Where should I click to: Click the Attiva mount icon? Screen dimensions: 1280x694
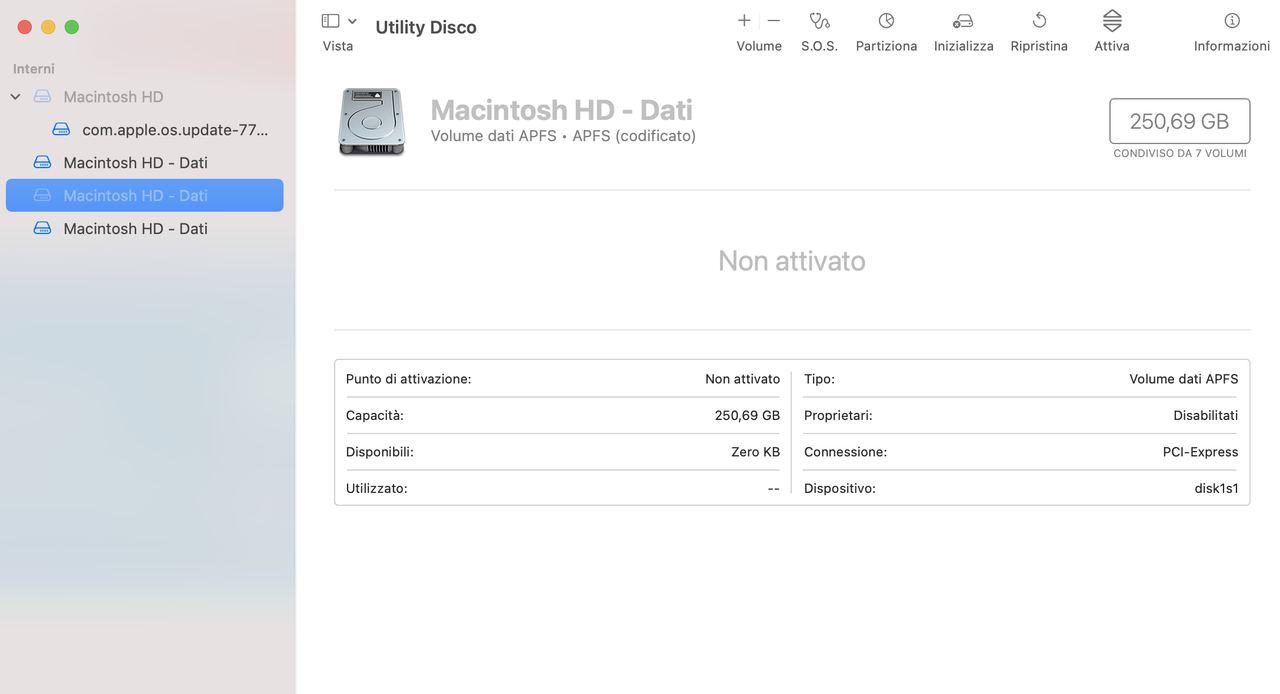click(1112, 21)
